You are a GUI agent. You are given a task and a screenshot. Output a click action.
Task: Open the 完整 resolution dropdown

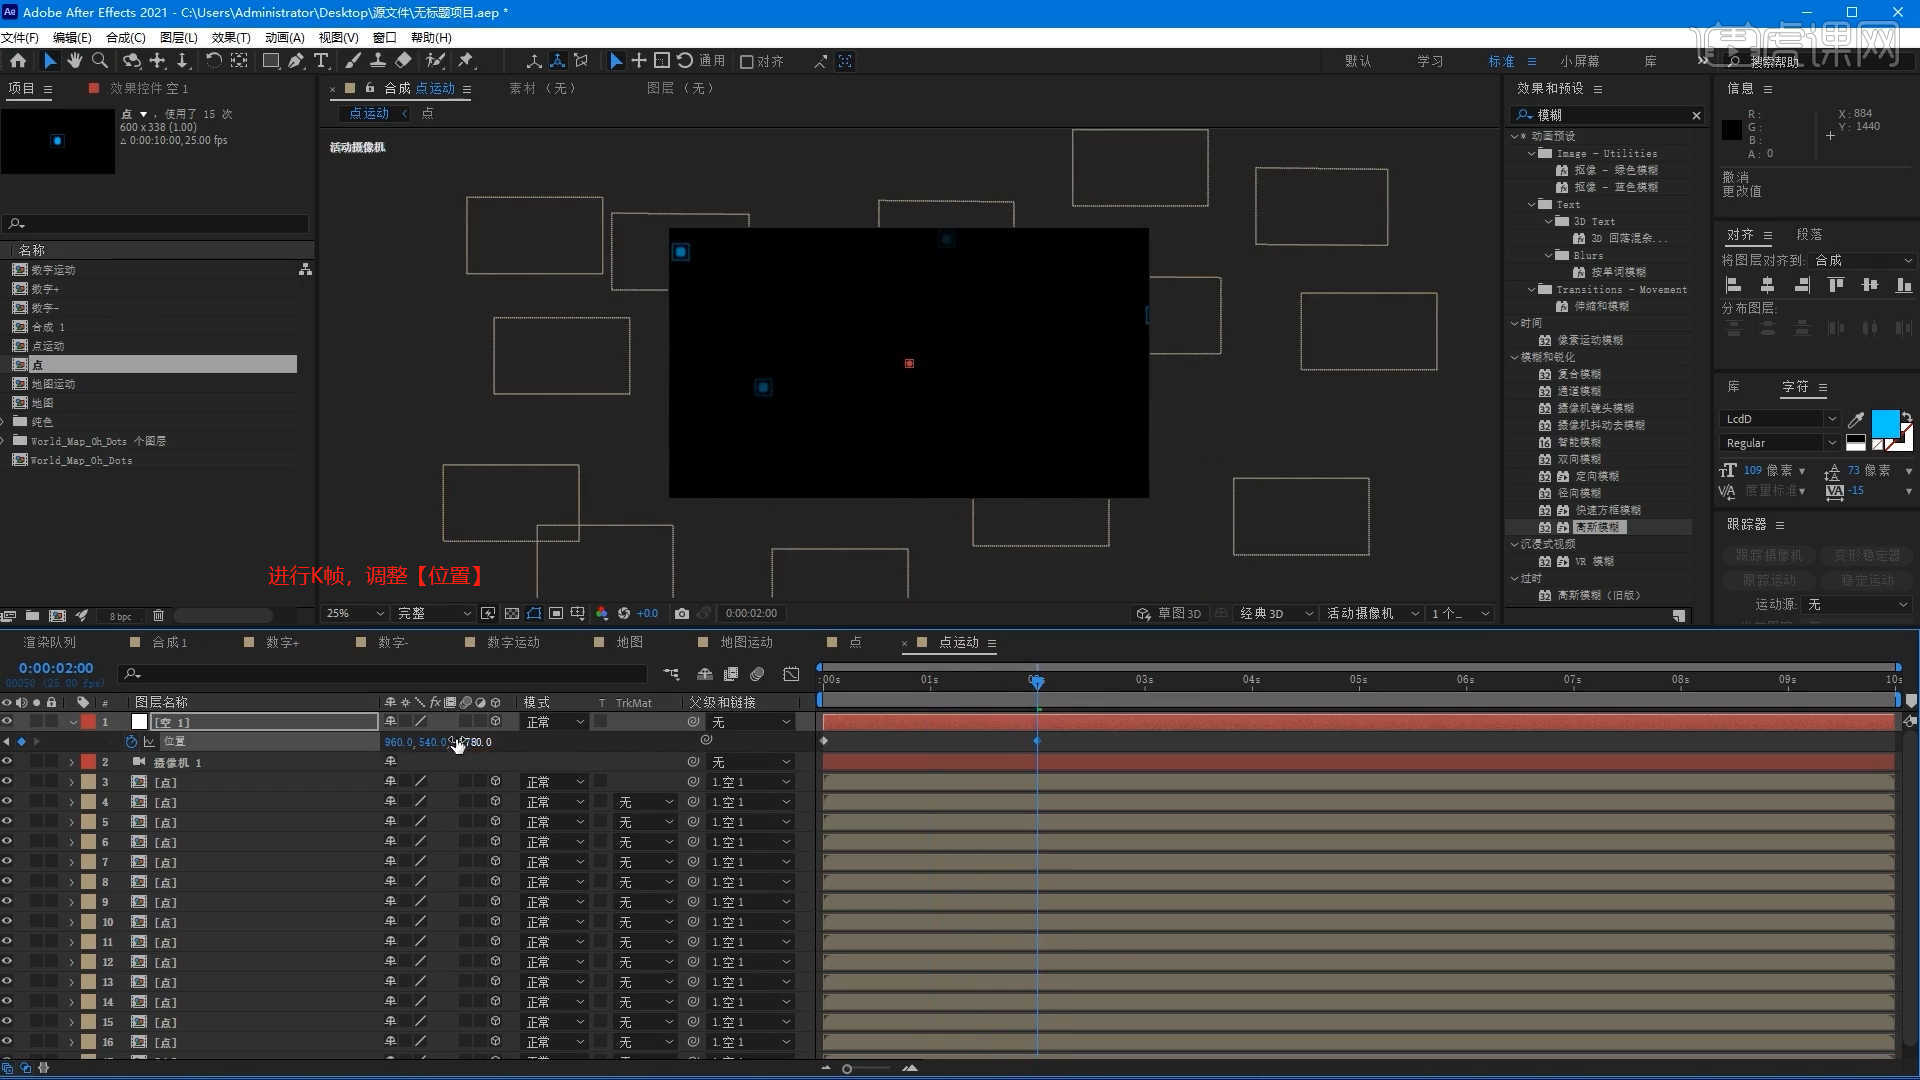434,613
